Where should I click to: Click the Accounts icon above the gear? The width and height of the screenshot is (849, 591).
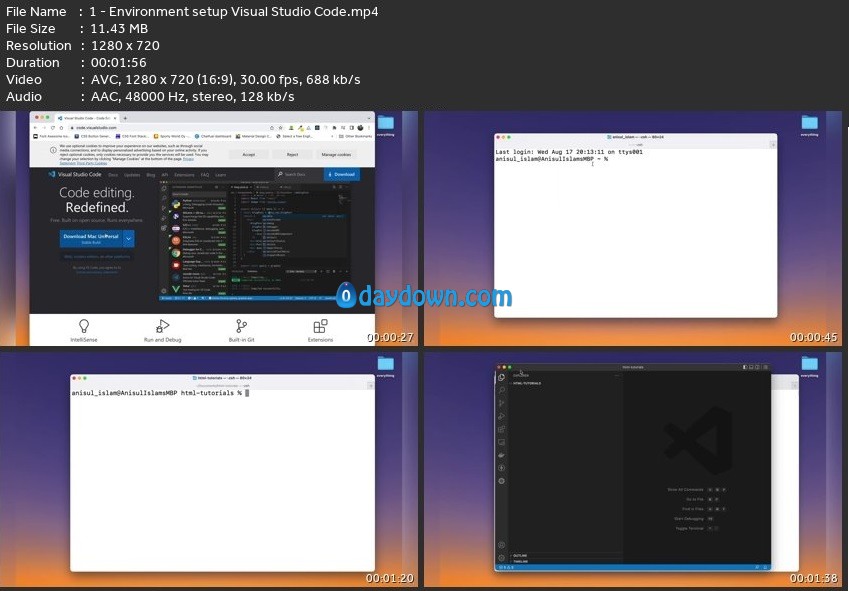pos(502,545)
